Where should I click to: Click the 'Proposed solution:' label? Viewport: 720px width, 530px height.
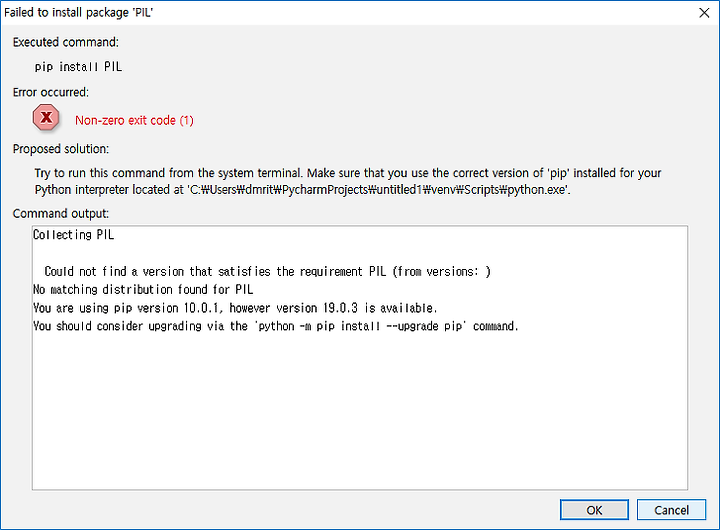tap(61, 149)
